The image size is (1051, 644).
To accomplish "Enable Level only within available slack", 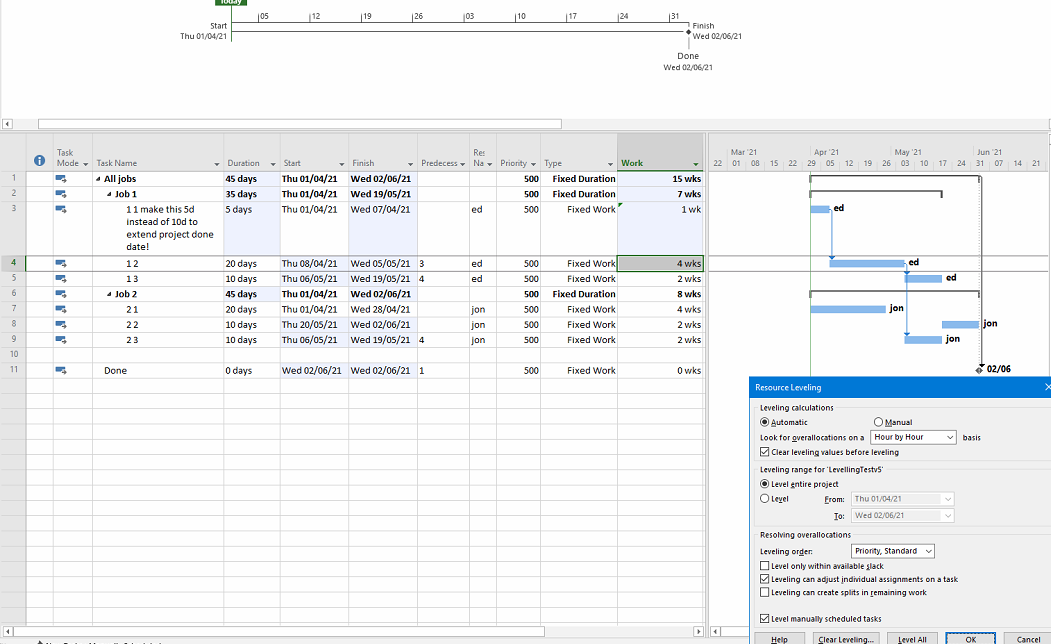I will click(764, 566).
